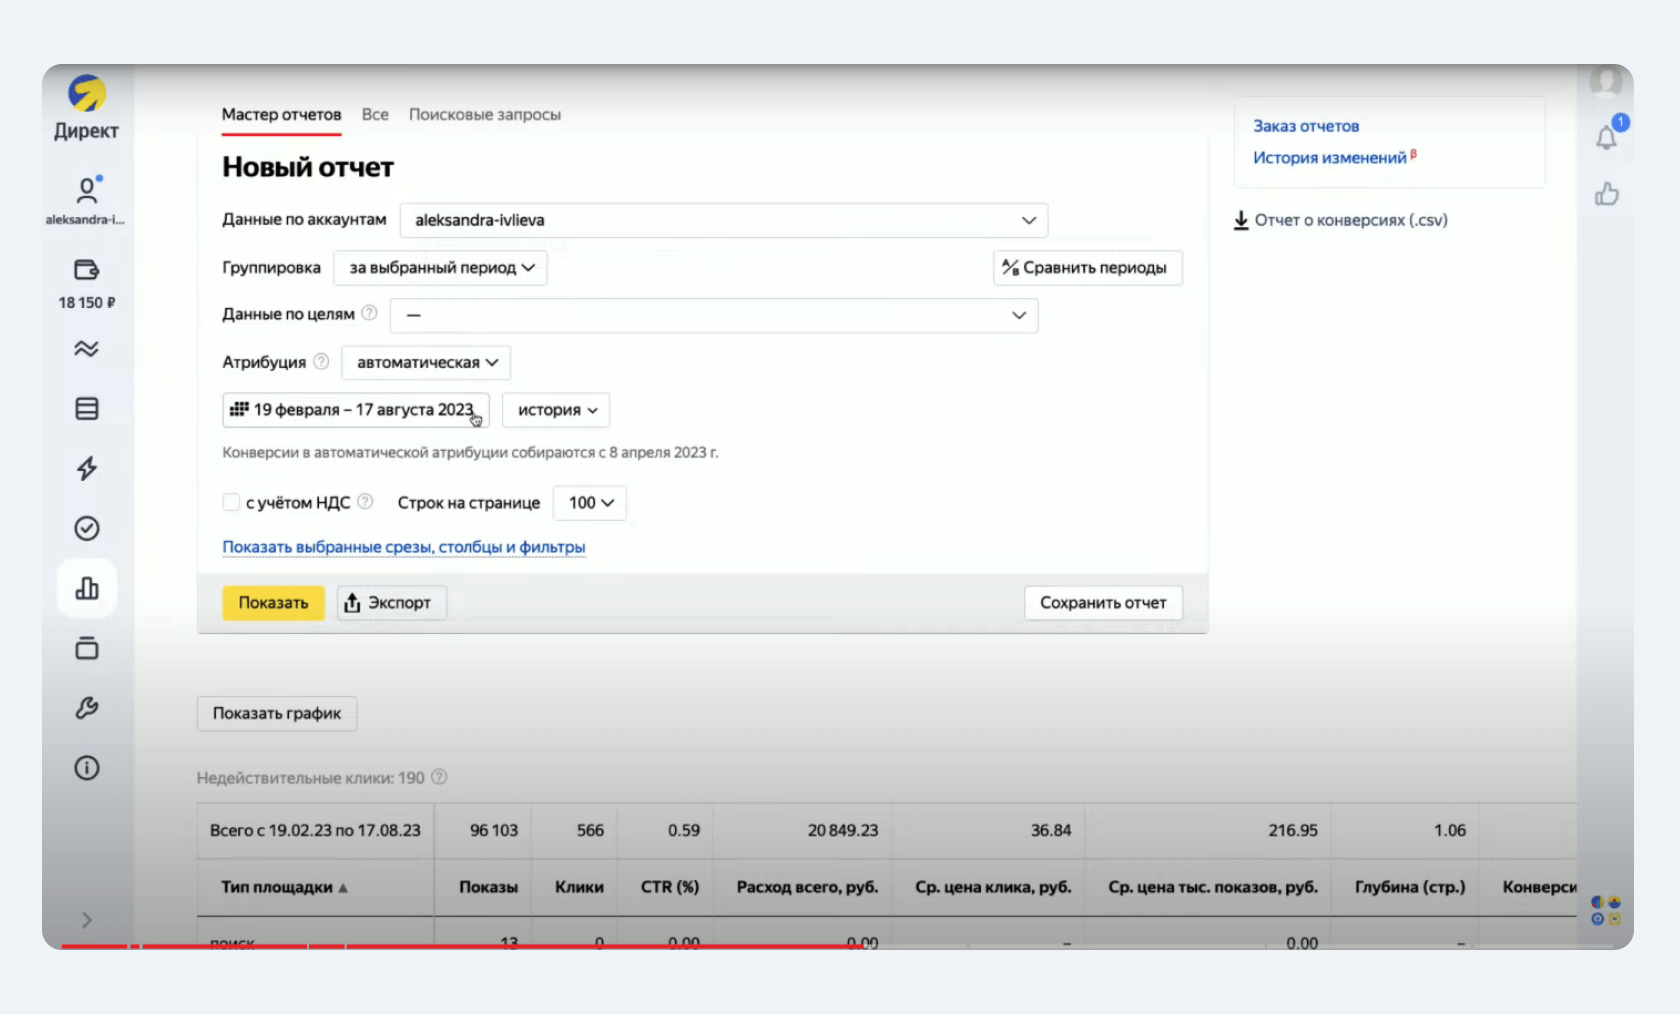The image size is (1680, 1014).
Task: Open the wavy lines sidebar icon
Action: click(x=87, y=349)
